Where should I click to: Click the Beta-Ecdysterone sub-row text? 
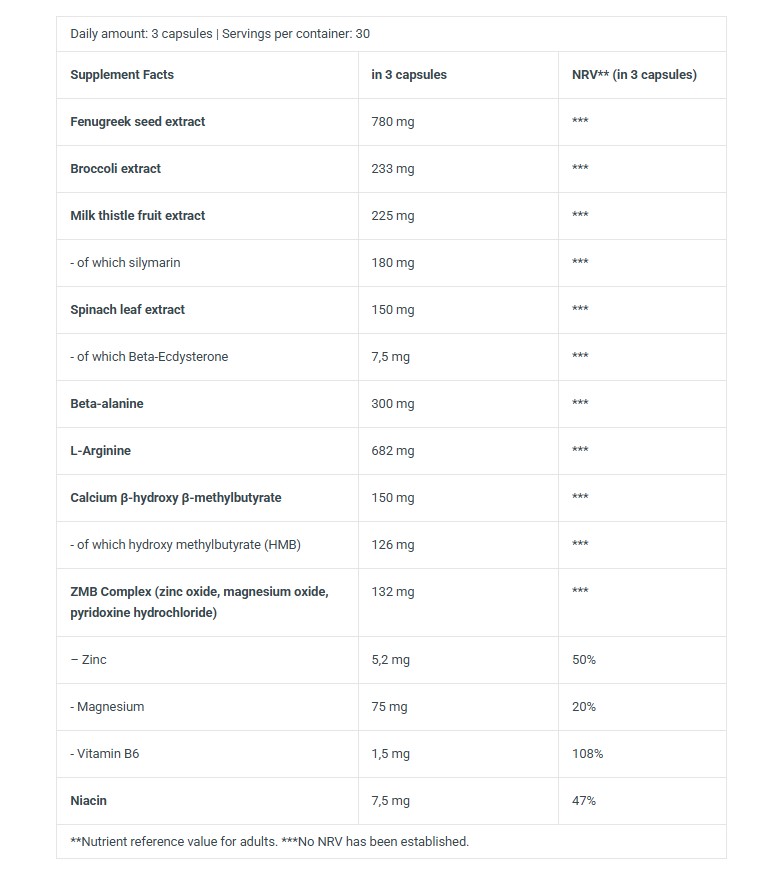pyautogui.click(x=149, y=356)
